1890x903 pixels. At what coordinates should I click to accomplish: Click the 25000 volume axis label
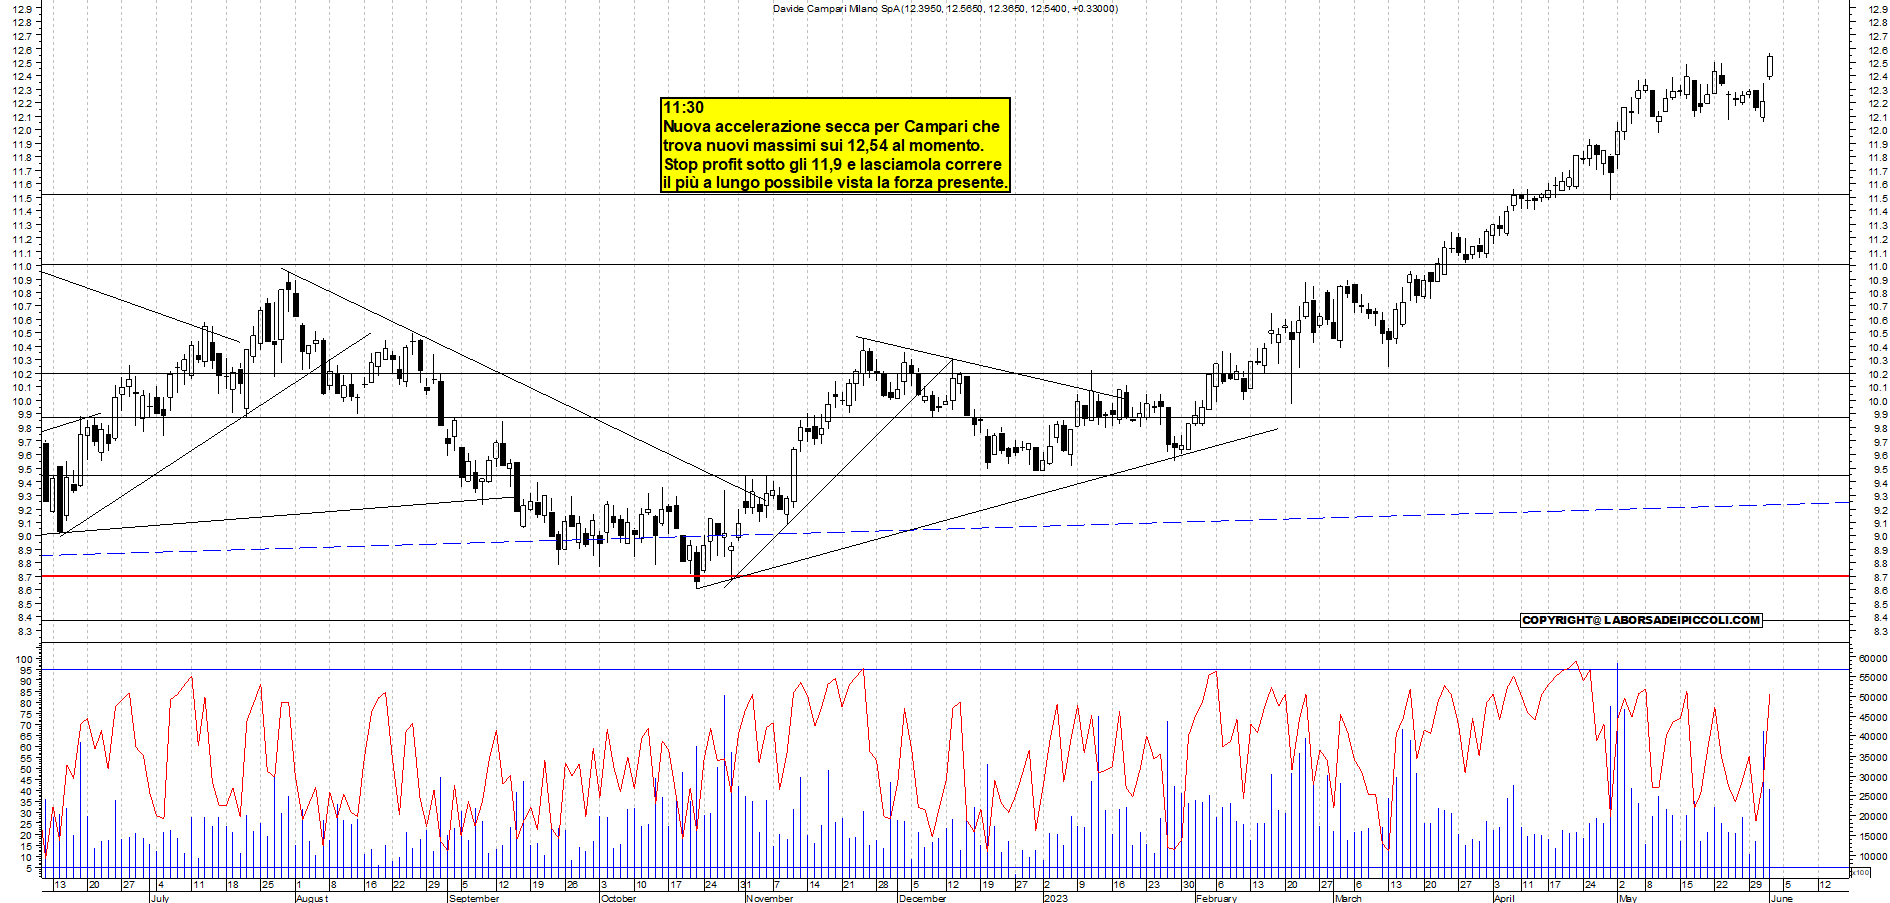click(1872, 797)
